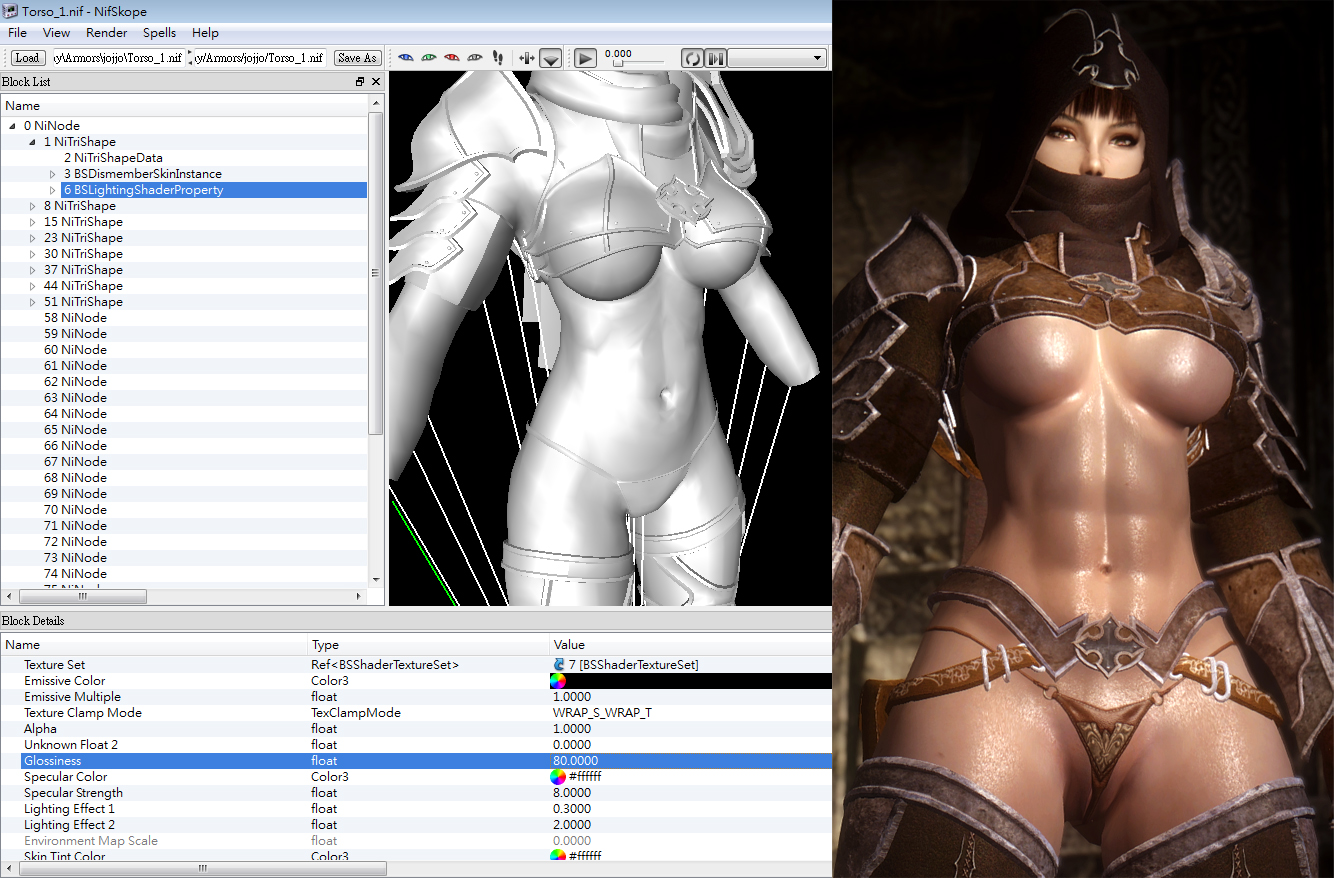This screenshot has width=1334, height=878.
Task: Select the blue eye view icon
Action: pyautogui.click(x=406, y=58)
